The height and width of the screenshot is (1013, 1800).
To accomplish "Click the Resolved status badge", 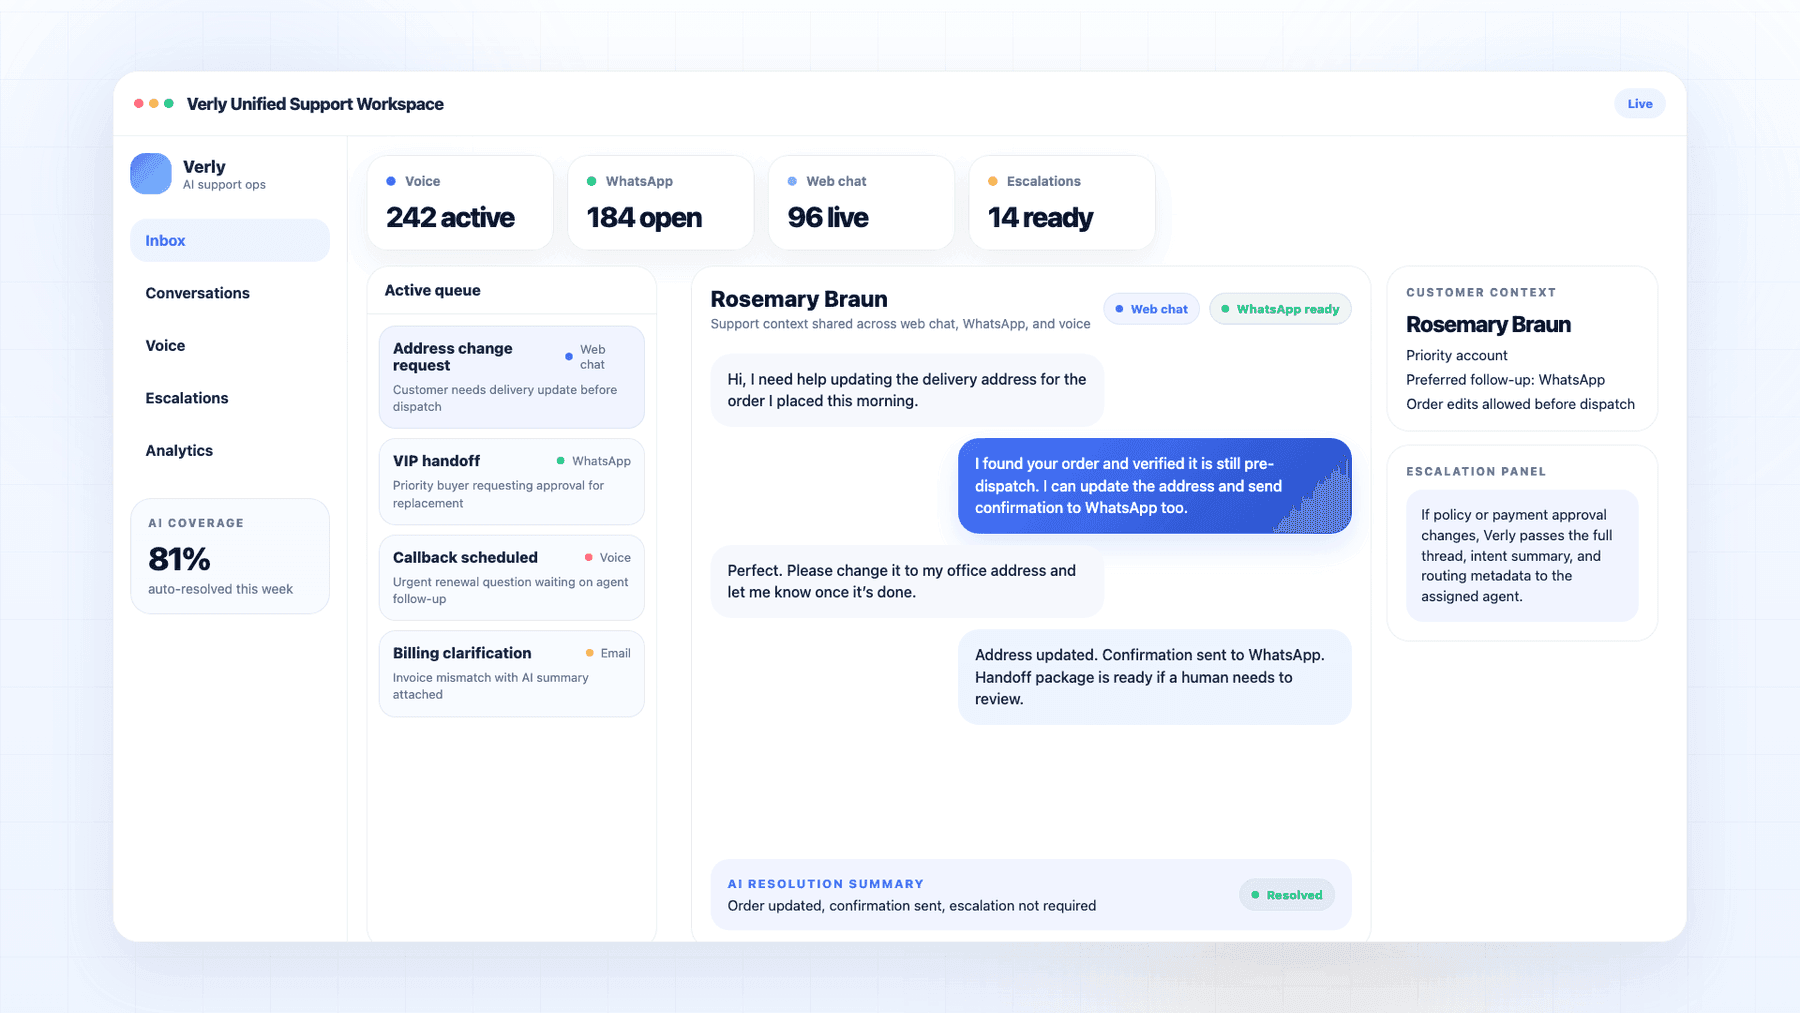I will point(1287,895).
